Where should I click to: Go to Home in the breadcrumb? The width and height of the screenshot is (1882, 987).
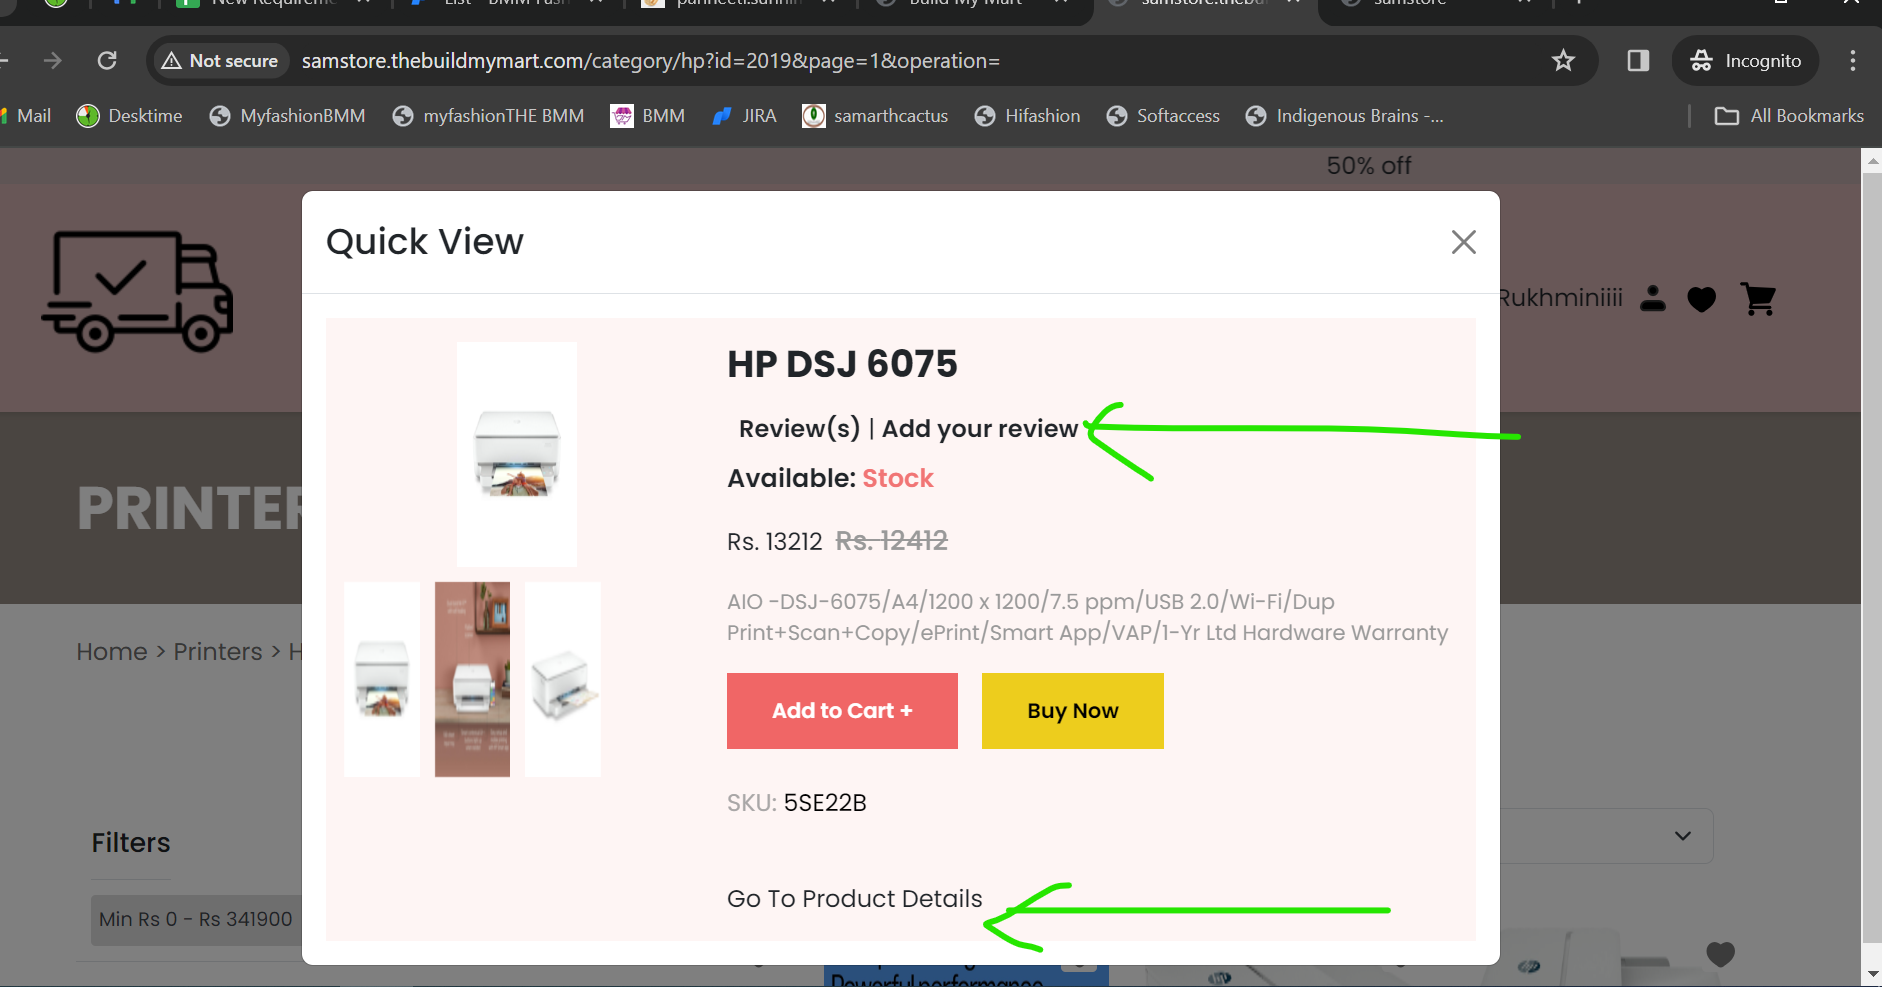(112, 652)
